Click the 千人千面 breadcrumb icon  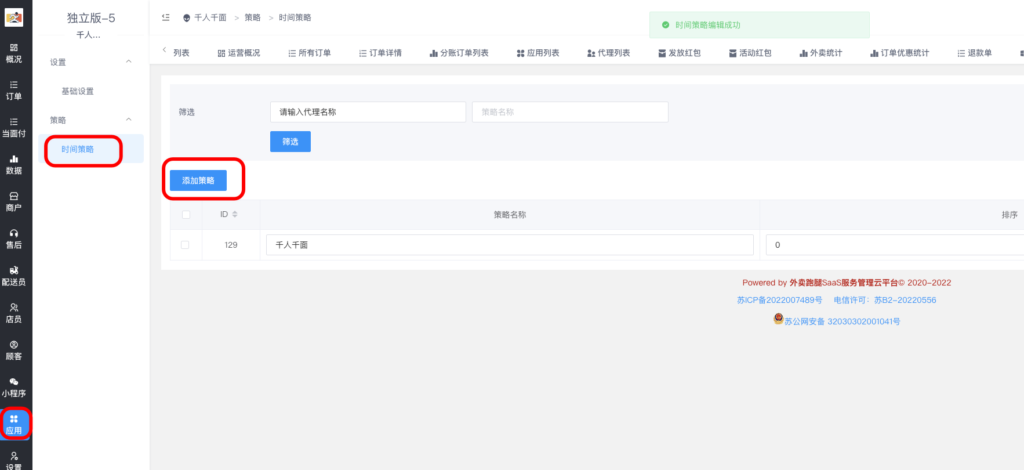pyautogui.click(x=187, y=18)
